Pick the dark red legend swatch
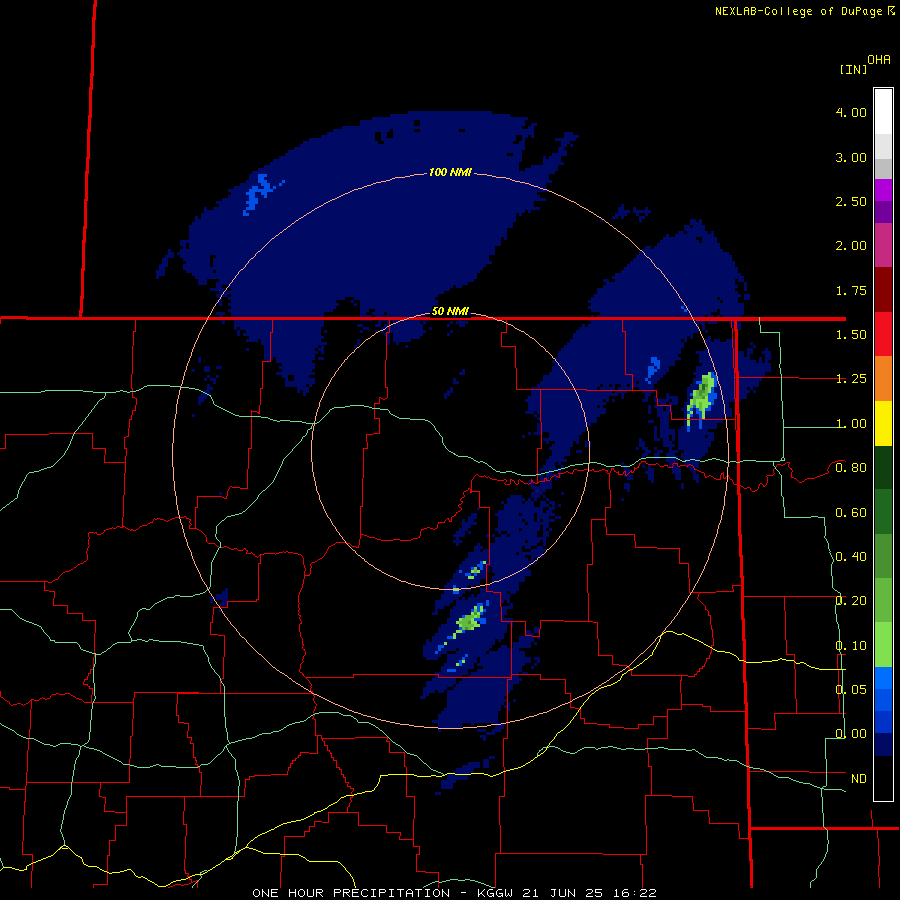Image resolution: width=900 pixels, height=900 pixels. [x=883, y=290]
